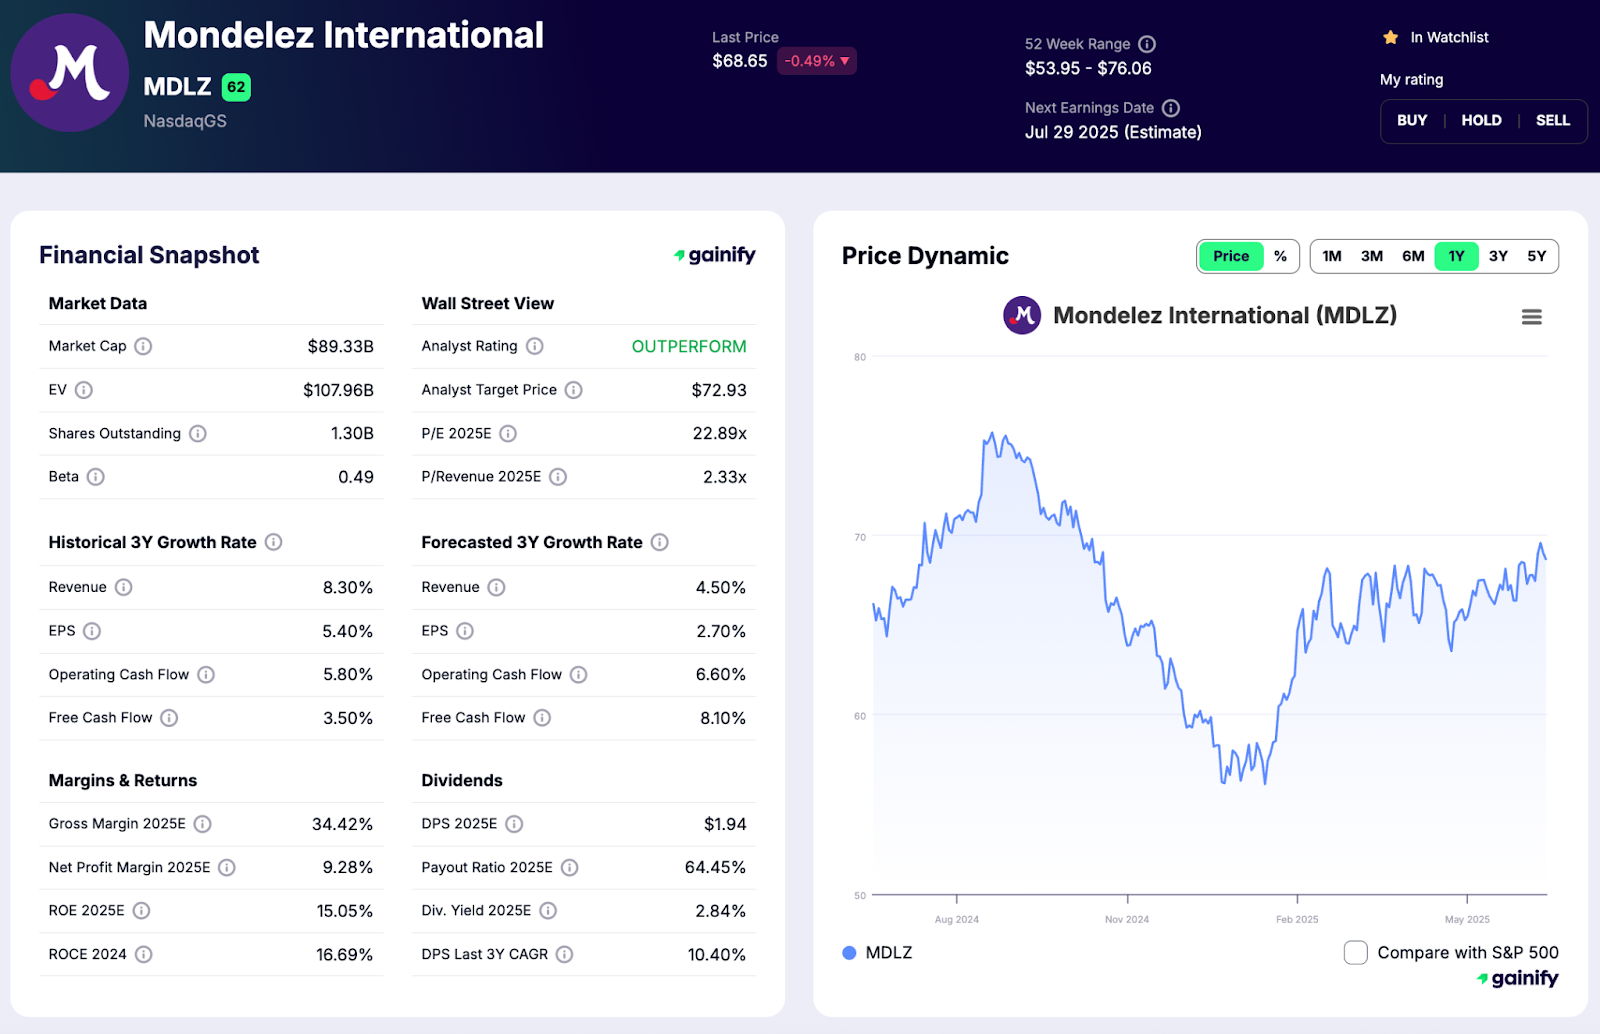This screenshot has width=1600, height=1034.
Task: Open the Div. Yield 2025E info icon
Action: coord(548,910)
